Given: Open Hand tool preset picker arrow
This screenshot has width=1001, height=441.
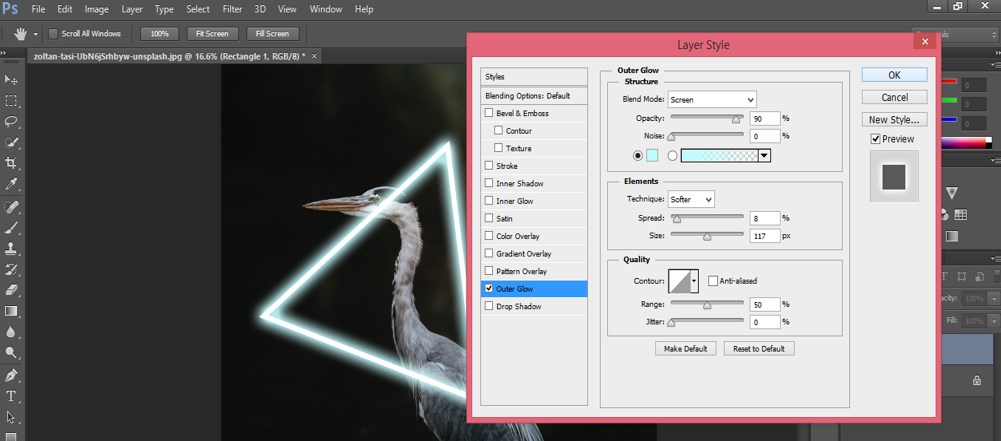Looking at the screenshot, I should (36, 34).
